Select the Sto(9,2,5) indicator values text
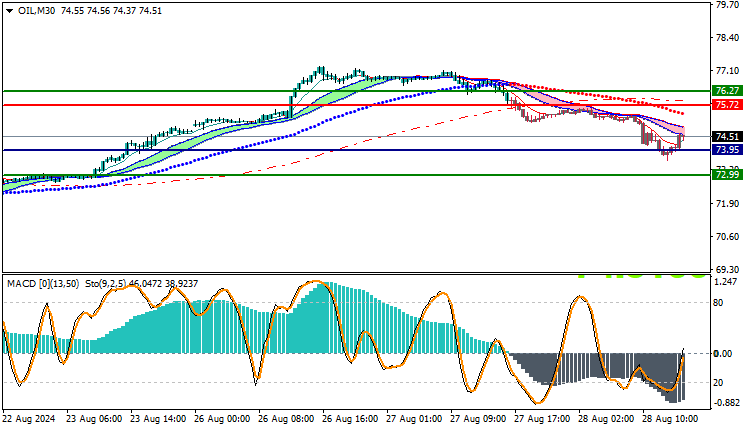 (142, 284)
